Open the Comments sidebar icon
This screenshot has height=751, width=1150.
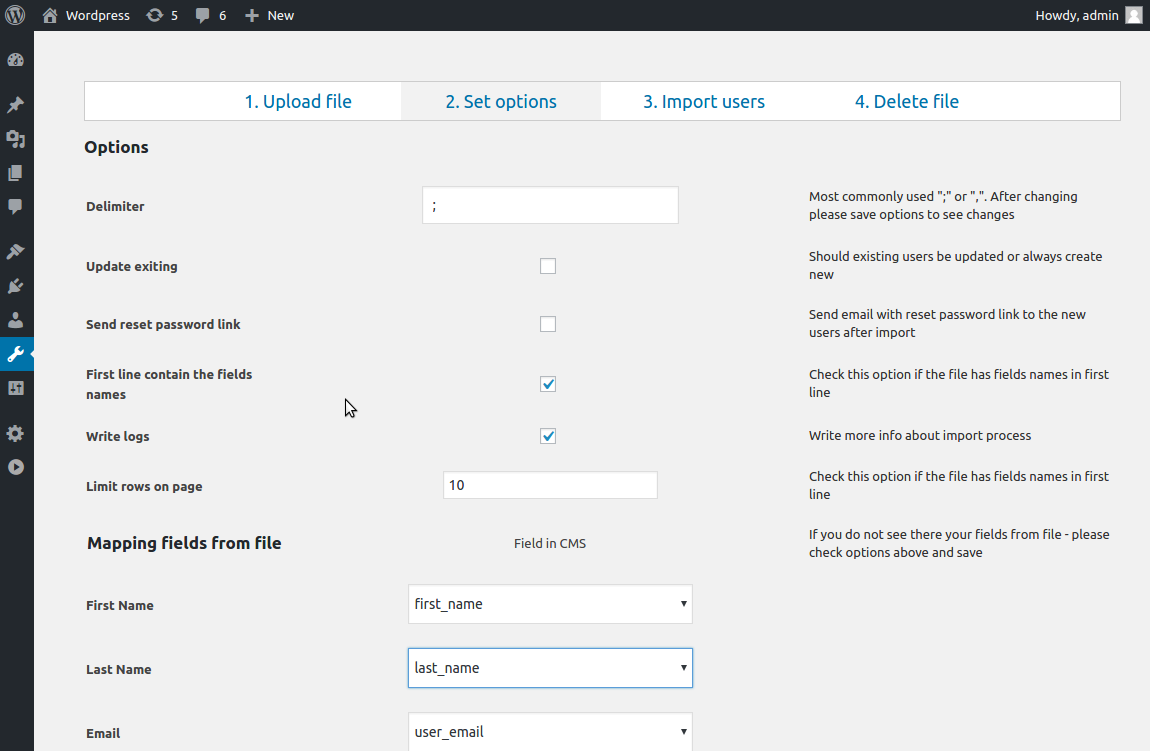pyautogui.click(x=15, y=207)
